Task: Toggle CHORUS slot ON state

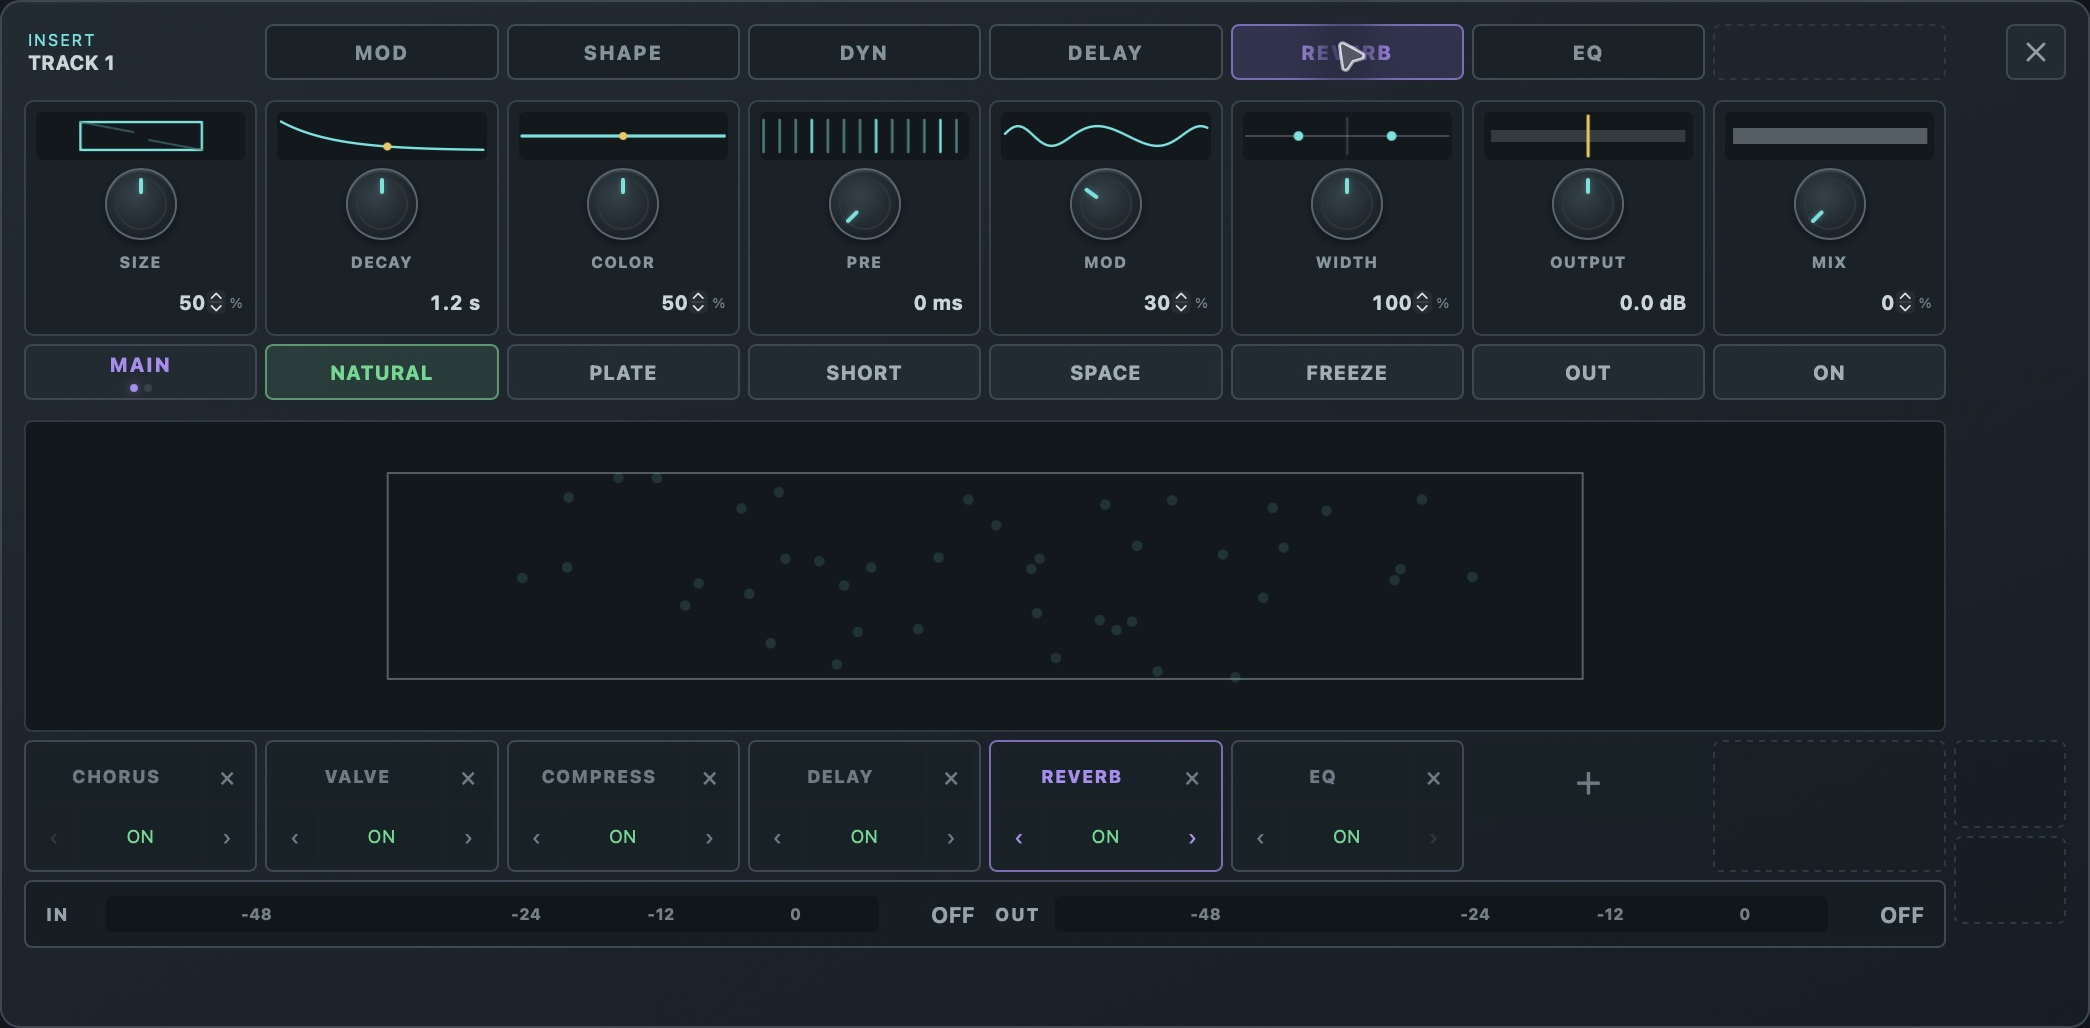Action: pos(140,837)
